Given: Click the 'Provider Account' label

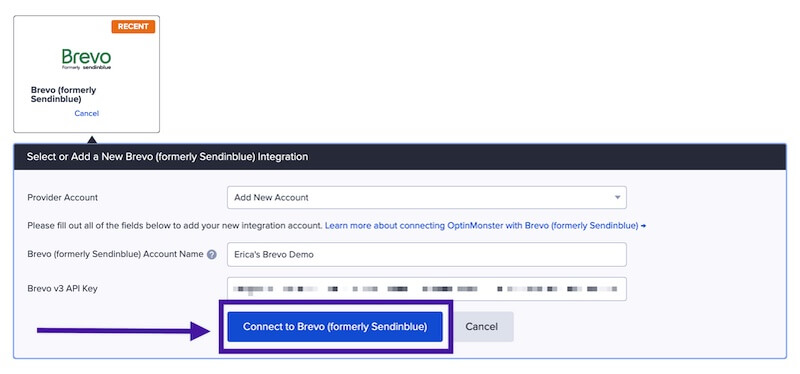Looking at the screenshot, I should coord(63,197).
